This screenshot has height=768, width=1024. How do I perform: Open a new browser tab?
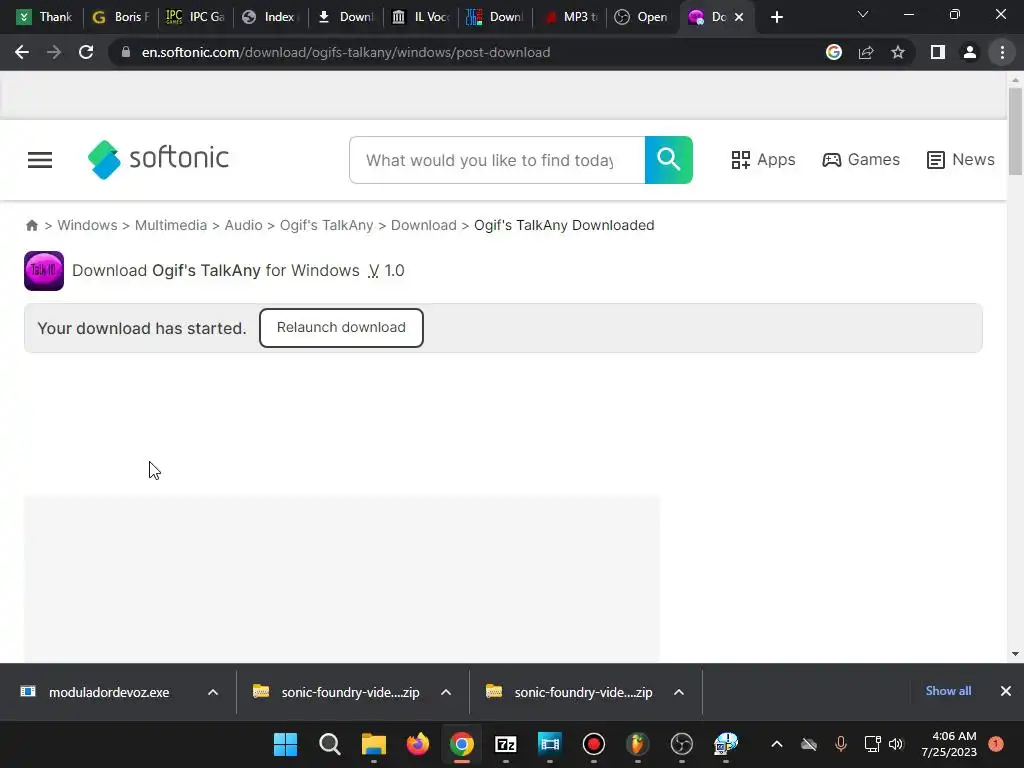point(776,17)
